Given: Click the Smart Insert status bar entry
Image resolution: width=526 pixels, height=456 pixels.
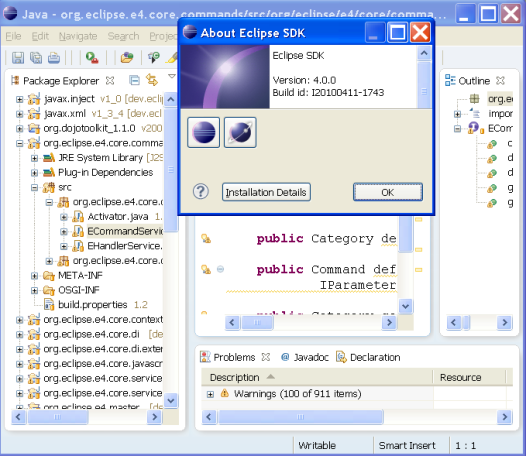Looking at the screenshot, I should click(x=407, y=446).
